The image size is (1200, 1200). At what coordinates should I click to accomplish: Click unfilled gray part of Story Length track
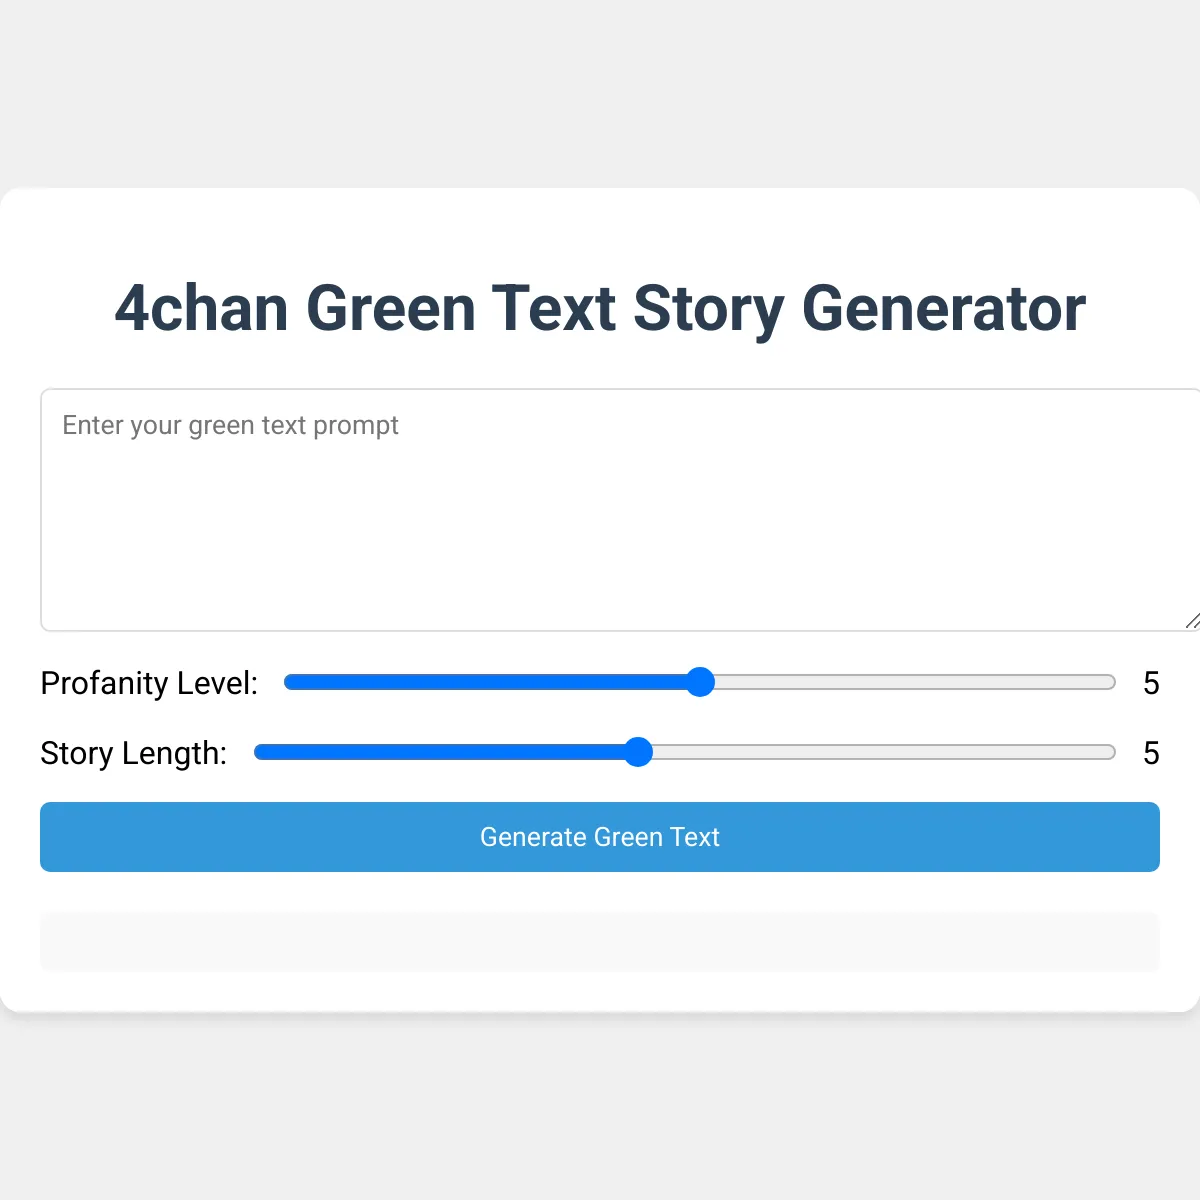(880, 752)
